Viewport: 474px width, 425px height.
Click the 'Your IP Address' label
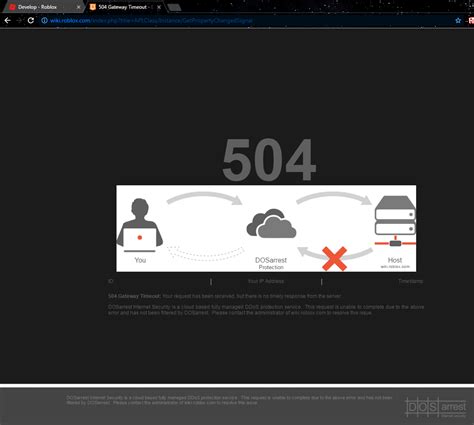tap(266, 281)
